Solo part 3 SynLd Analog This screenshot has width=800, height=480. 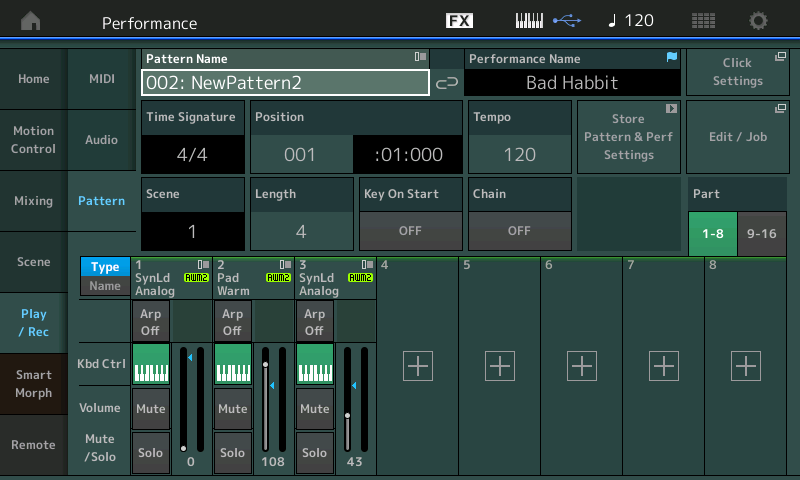click(314, 452)
